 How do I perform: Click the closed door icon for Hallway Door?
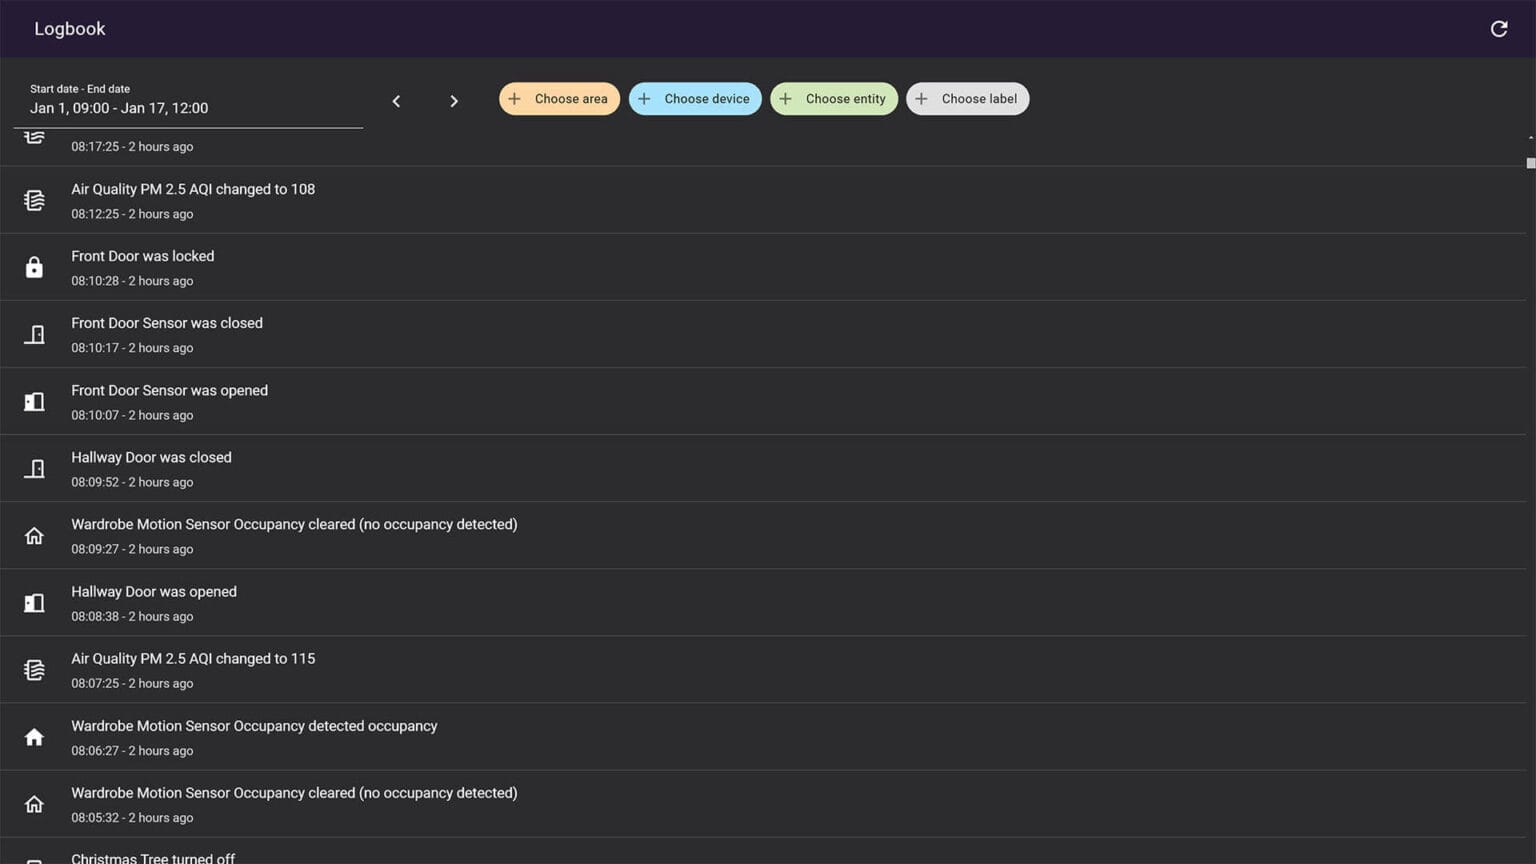point(34,468)
